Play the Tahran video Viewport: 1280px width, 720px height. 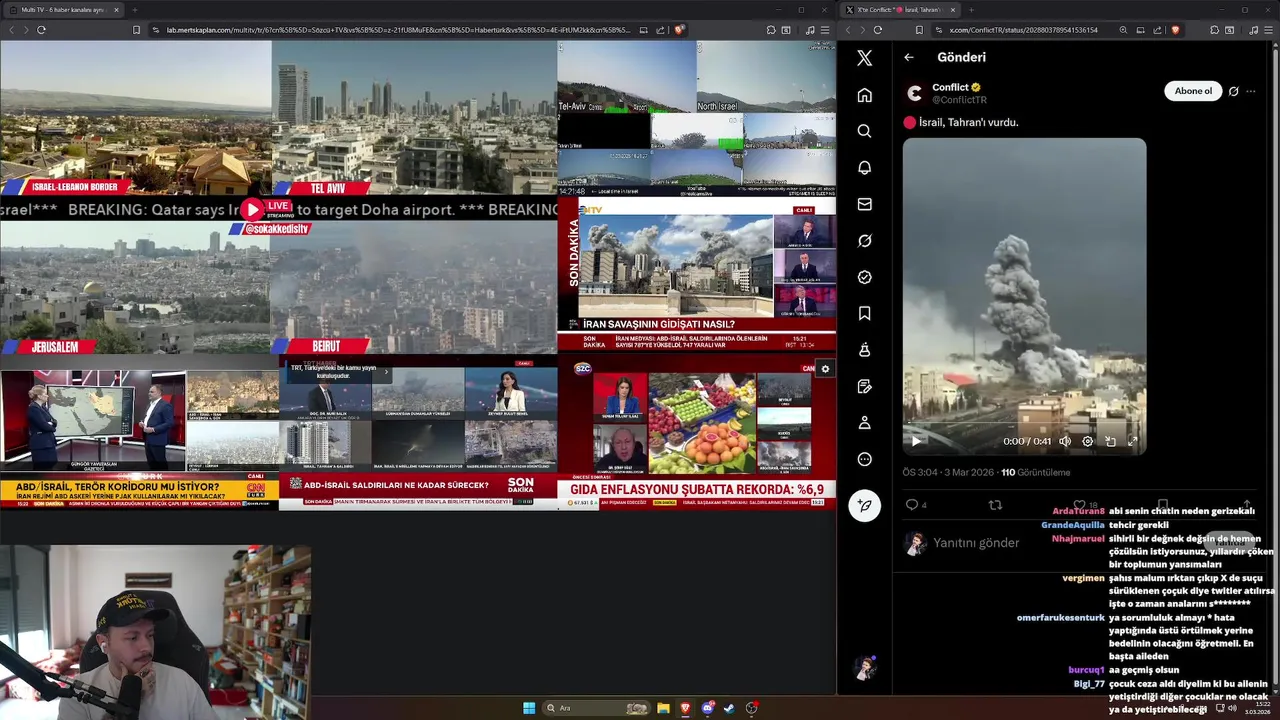pyautogui.click(x=915, y=441)
